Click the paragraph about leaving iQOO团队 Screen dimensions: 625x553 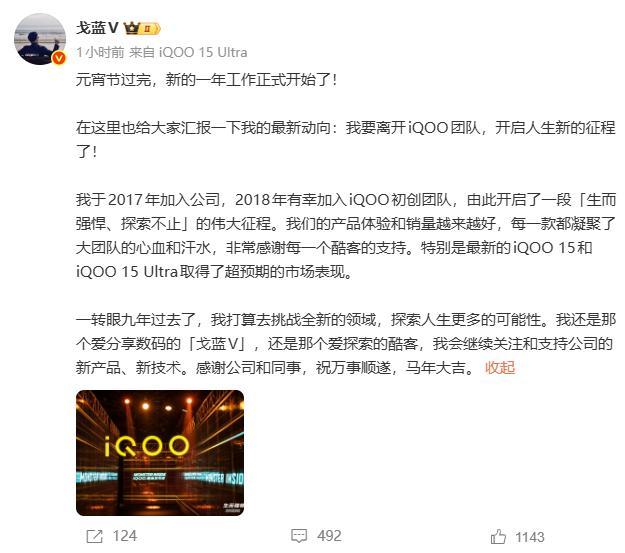pos(346,140)
